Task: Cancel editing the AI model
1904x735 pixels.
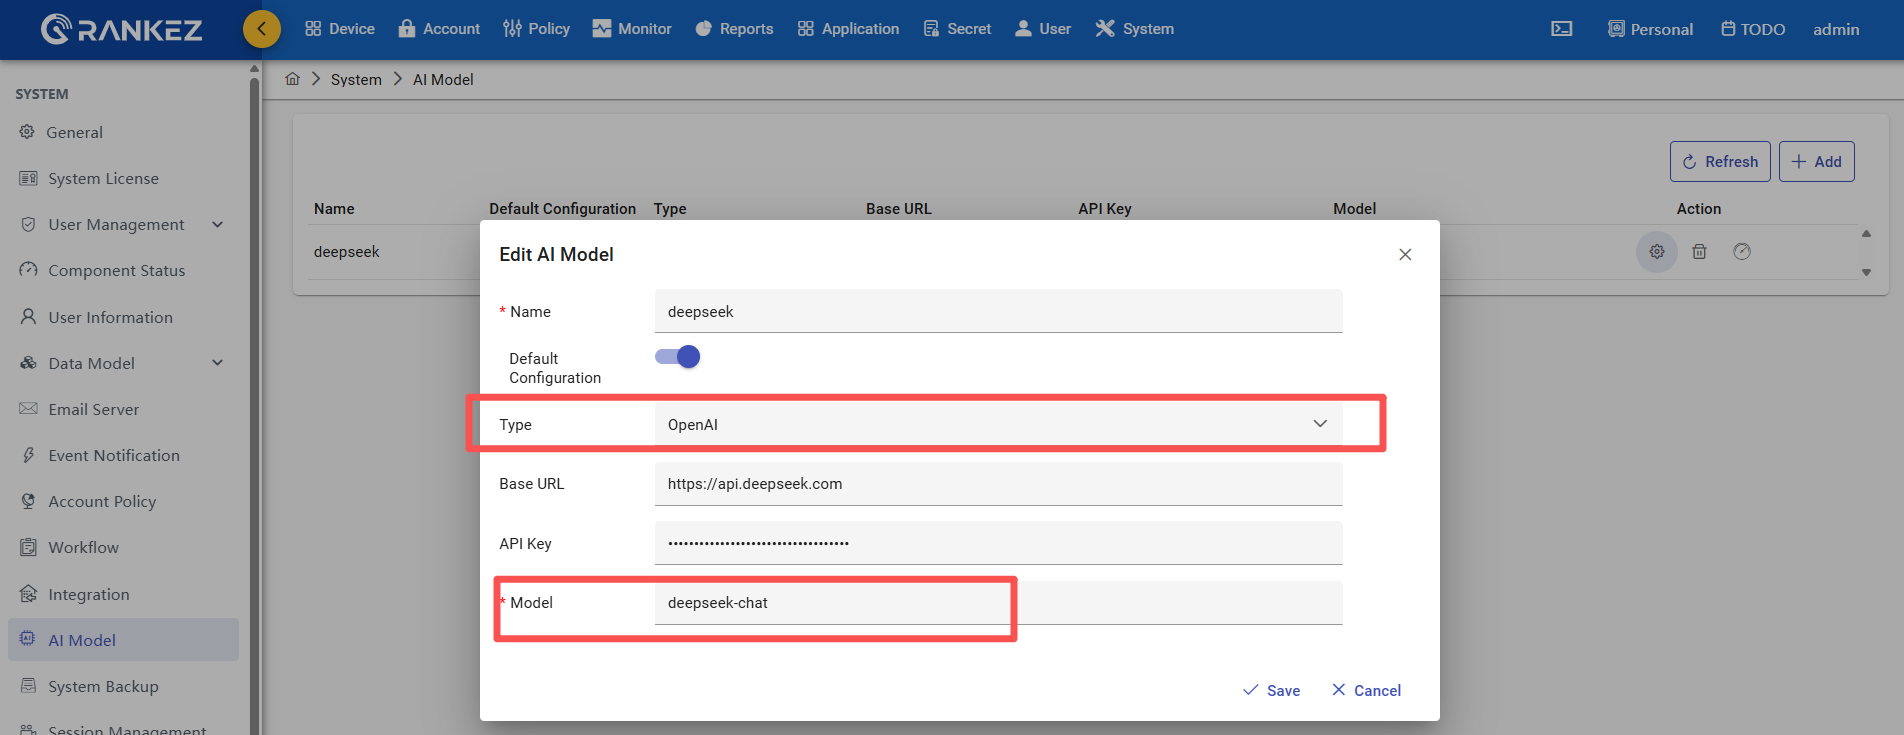Action: [x=1366, y=690]
